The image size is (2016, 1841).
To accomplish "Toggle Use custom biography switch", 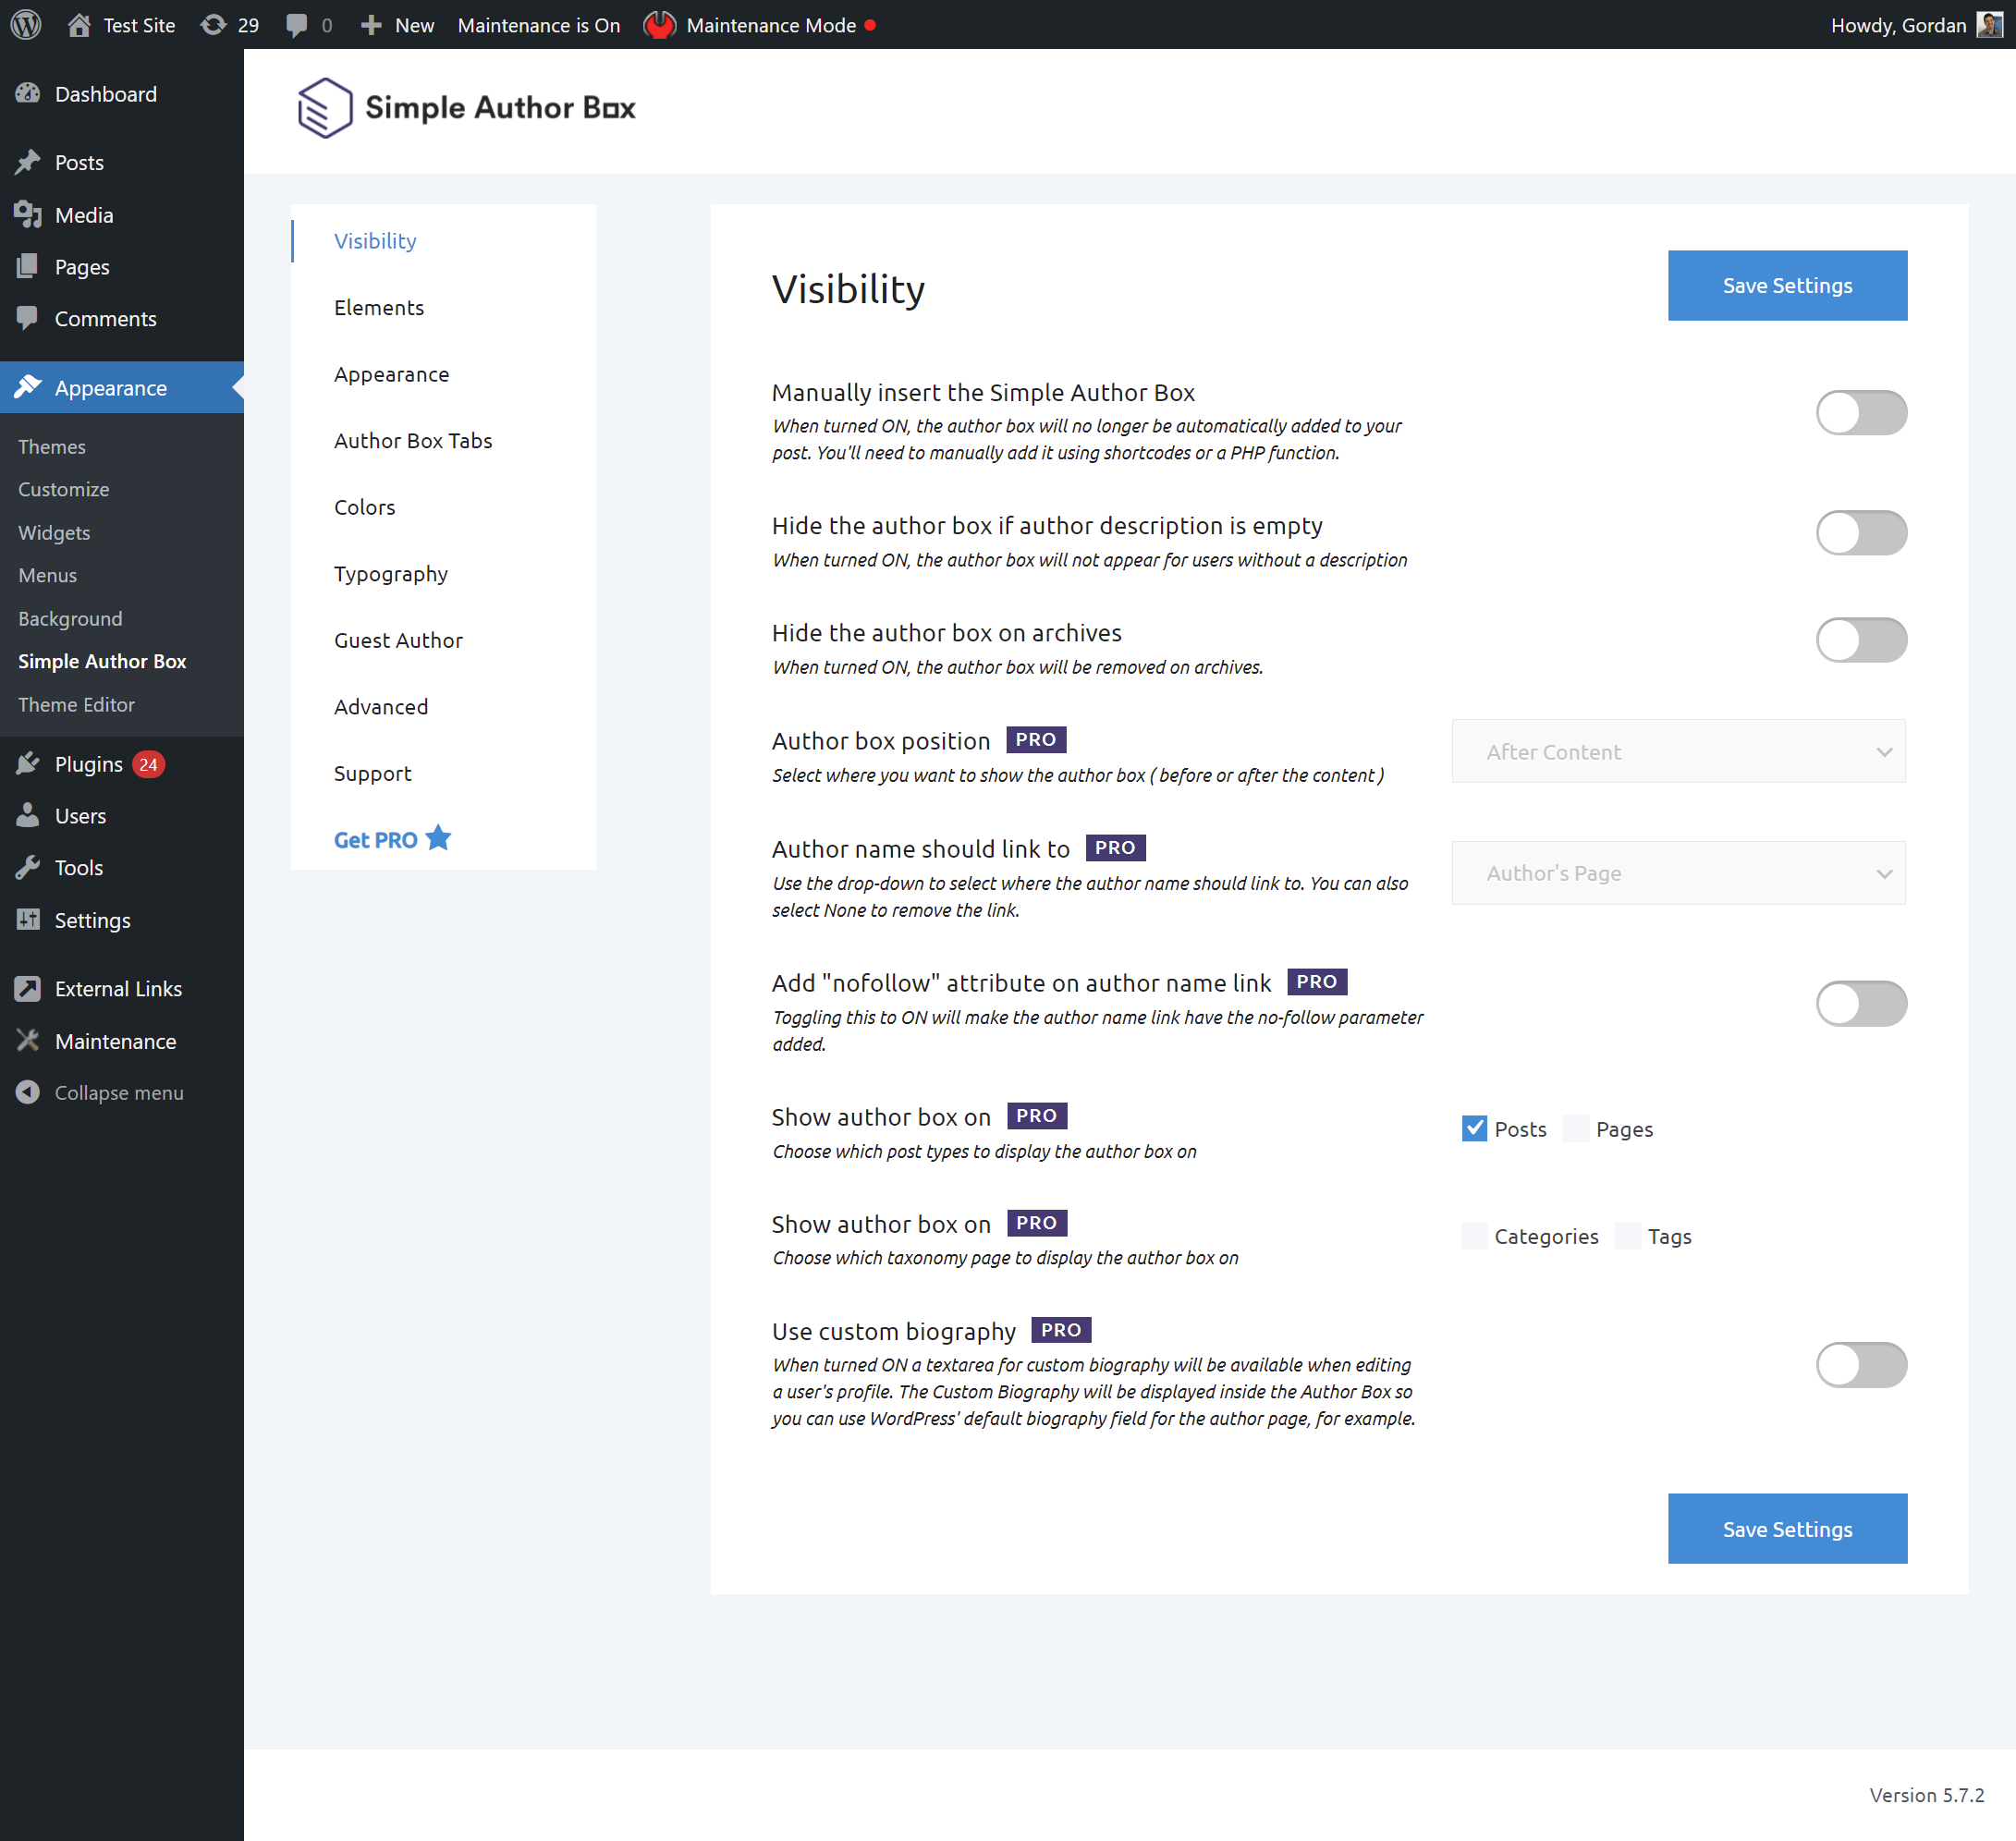I will pos(1861,1364).
